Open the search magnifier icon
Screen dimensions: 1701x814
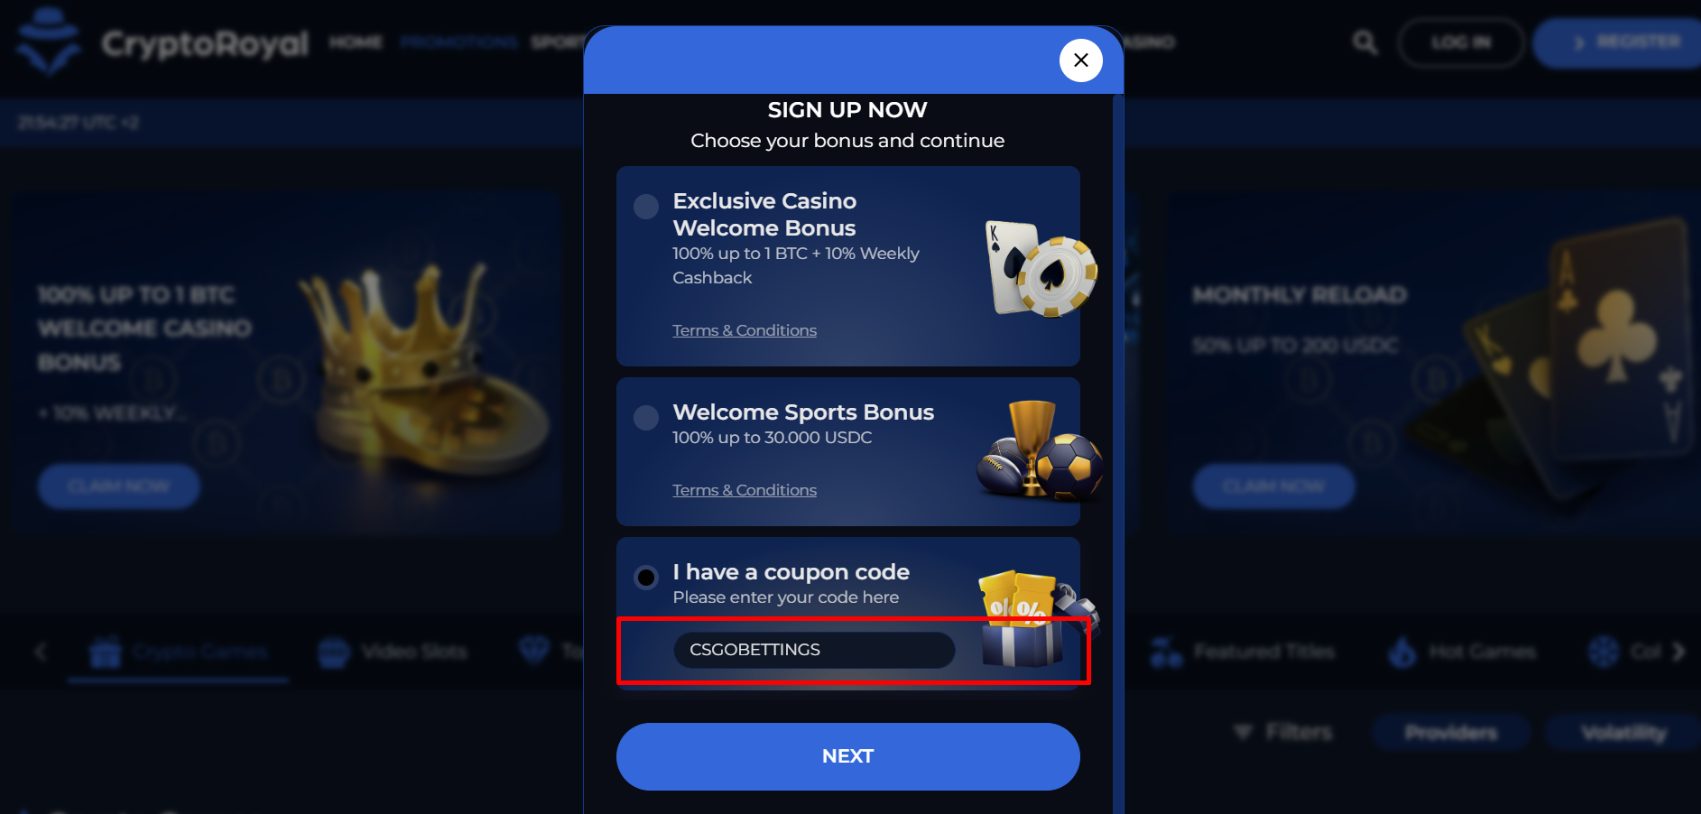[x=1364, y=42]
